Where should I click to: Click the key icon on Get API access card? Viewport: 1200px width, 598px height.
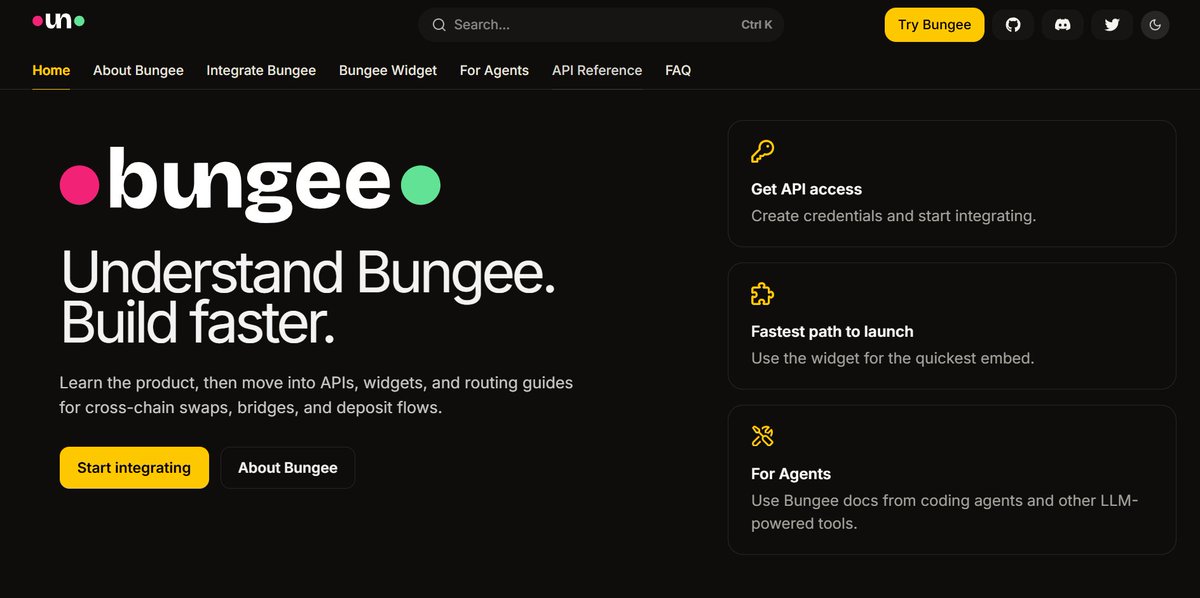762,152
